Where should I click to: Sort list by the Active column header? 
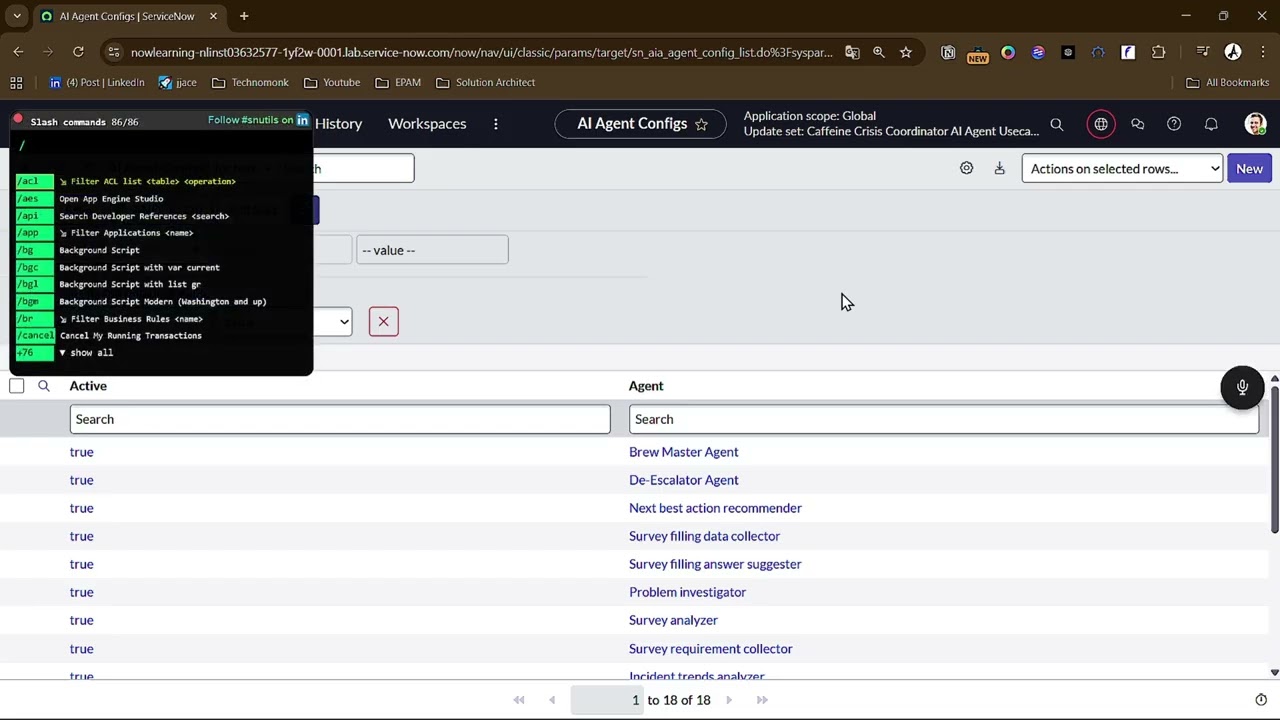(88, 386)
